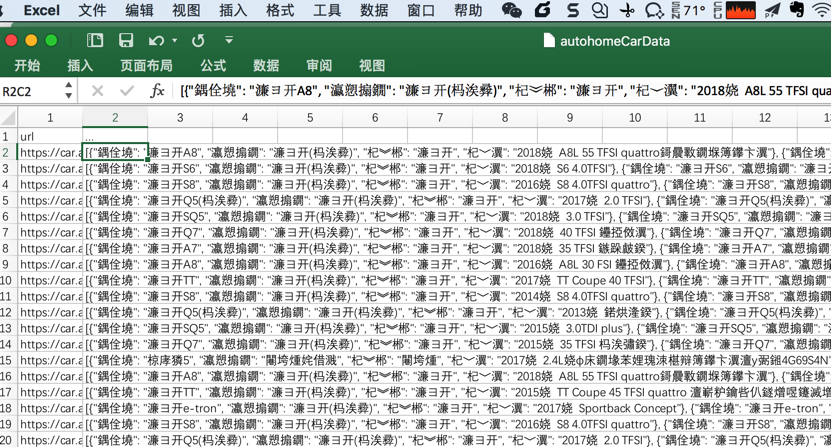Click the https://car.a cell in row 2

click(x=50, y=153)
